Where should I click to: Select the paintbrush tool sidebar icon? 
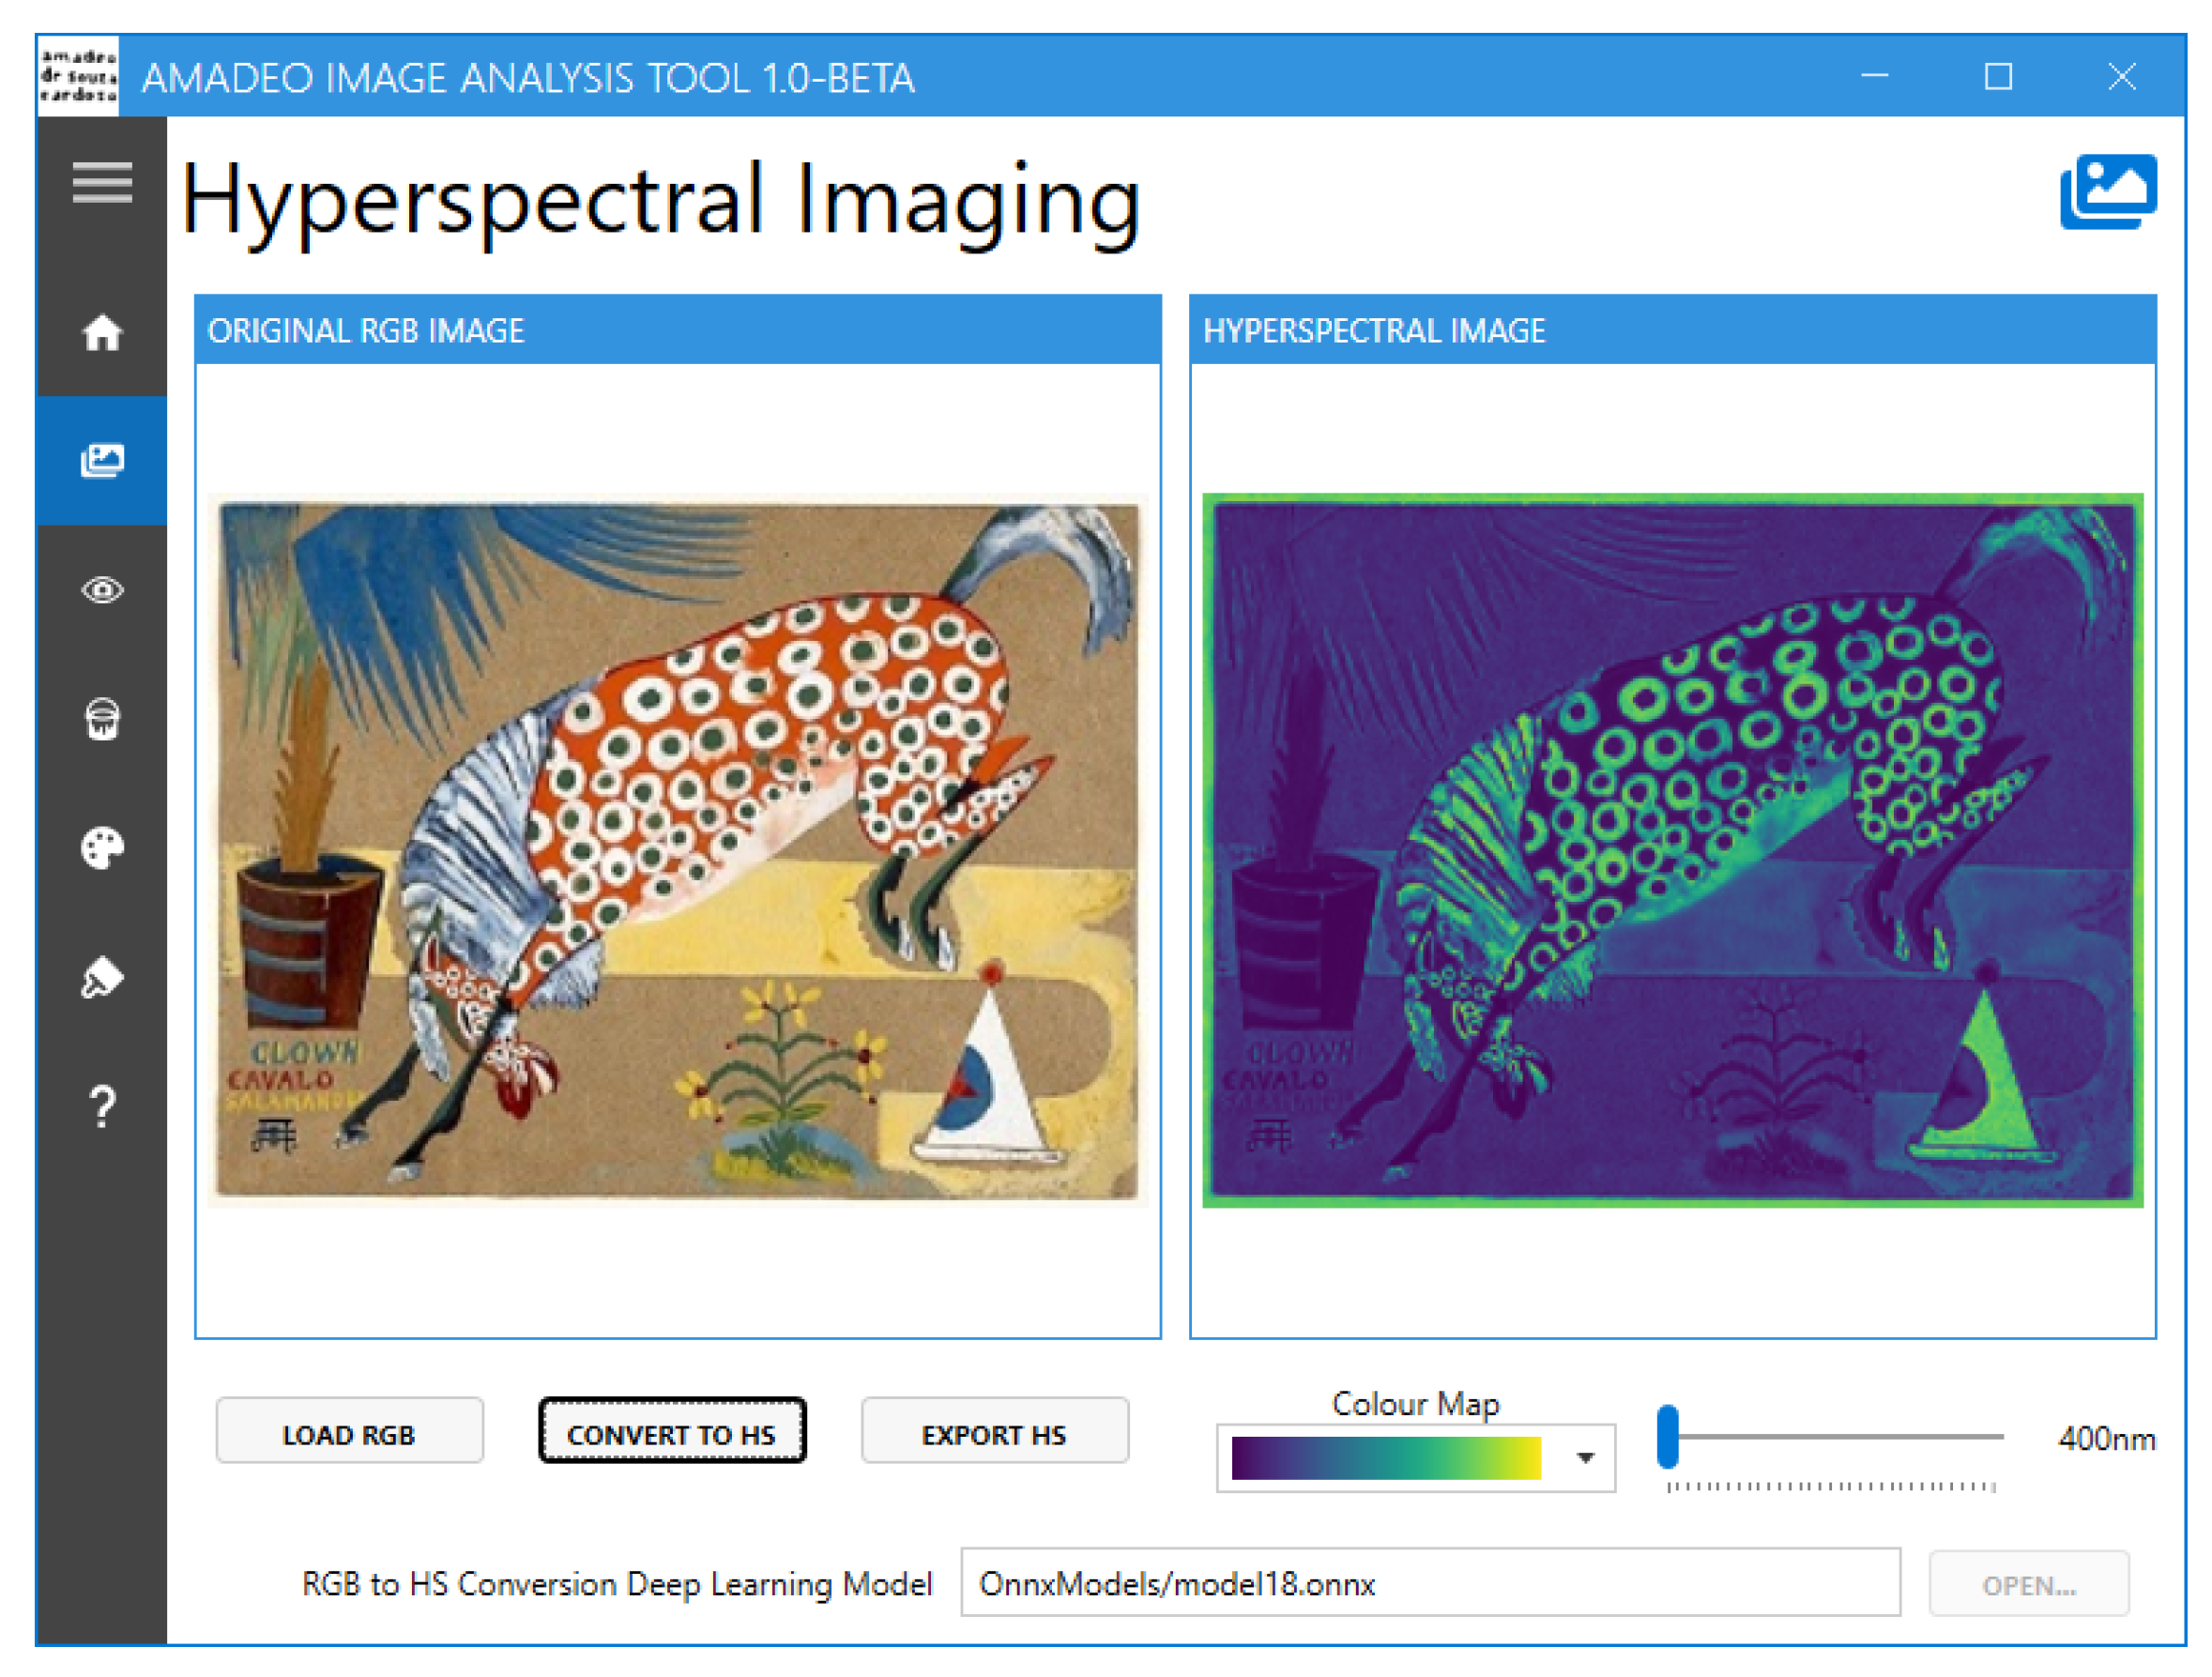click(x=102, y=977)
